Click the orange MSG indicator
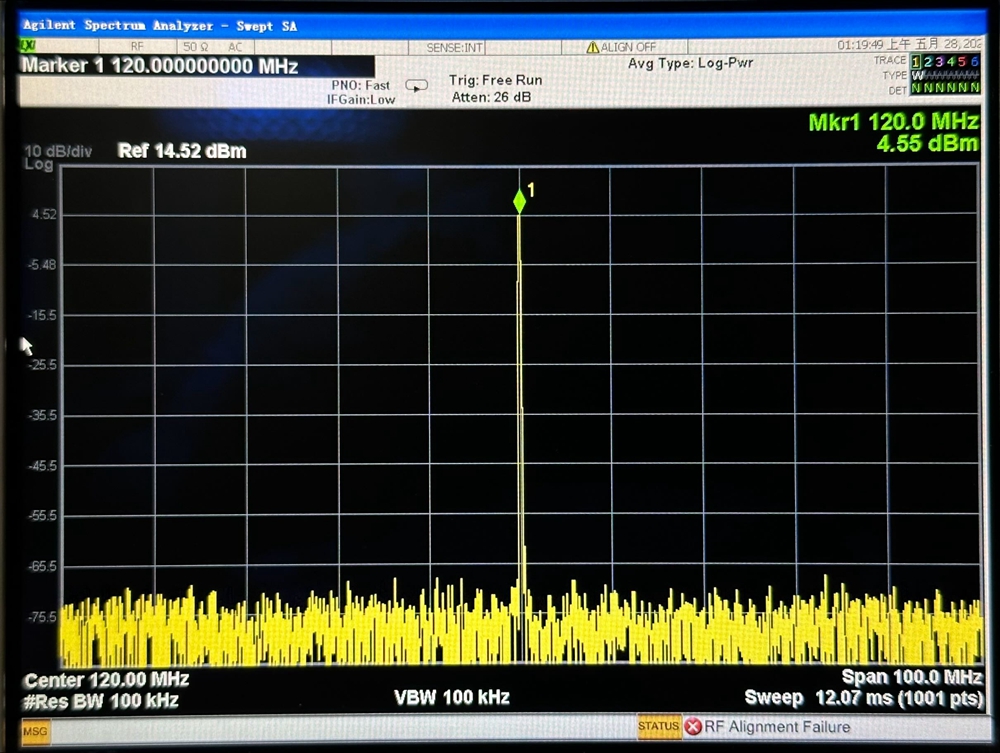Screen dimensions: 1000x753 click(x=35, y=733)
